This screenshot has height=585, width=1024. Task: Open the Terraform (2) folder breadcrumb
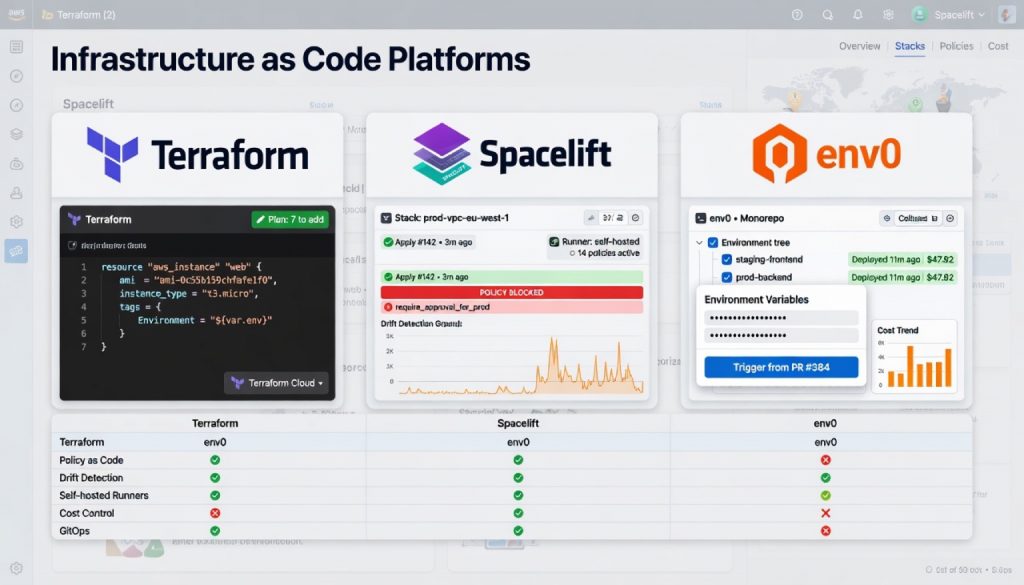coord(78,14)
